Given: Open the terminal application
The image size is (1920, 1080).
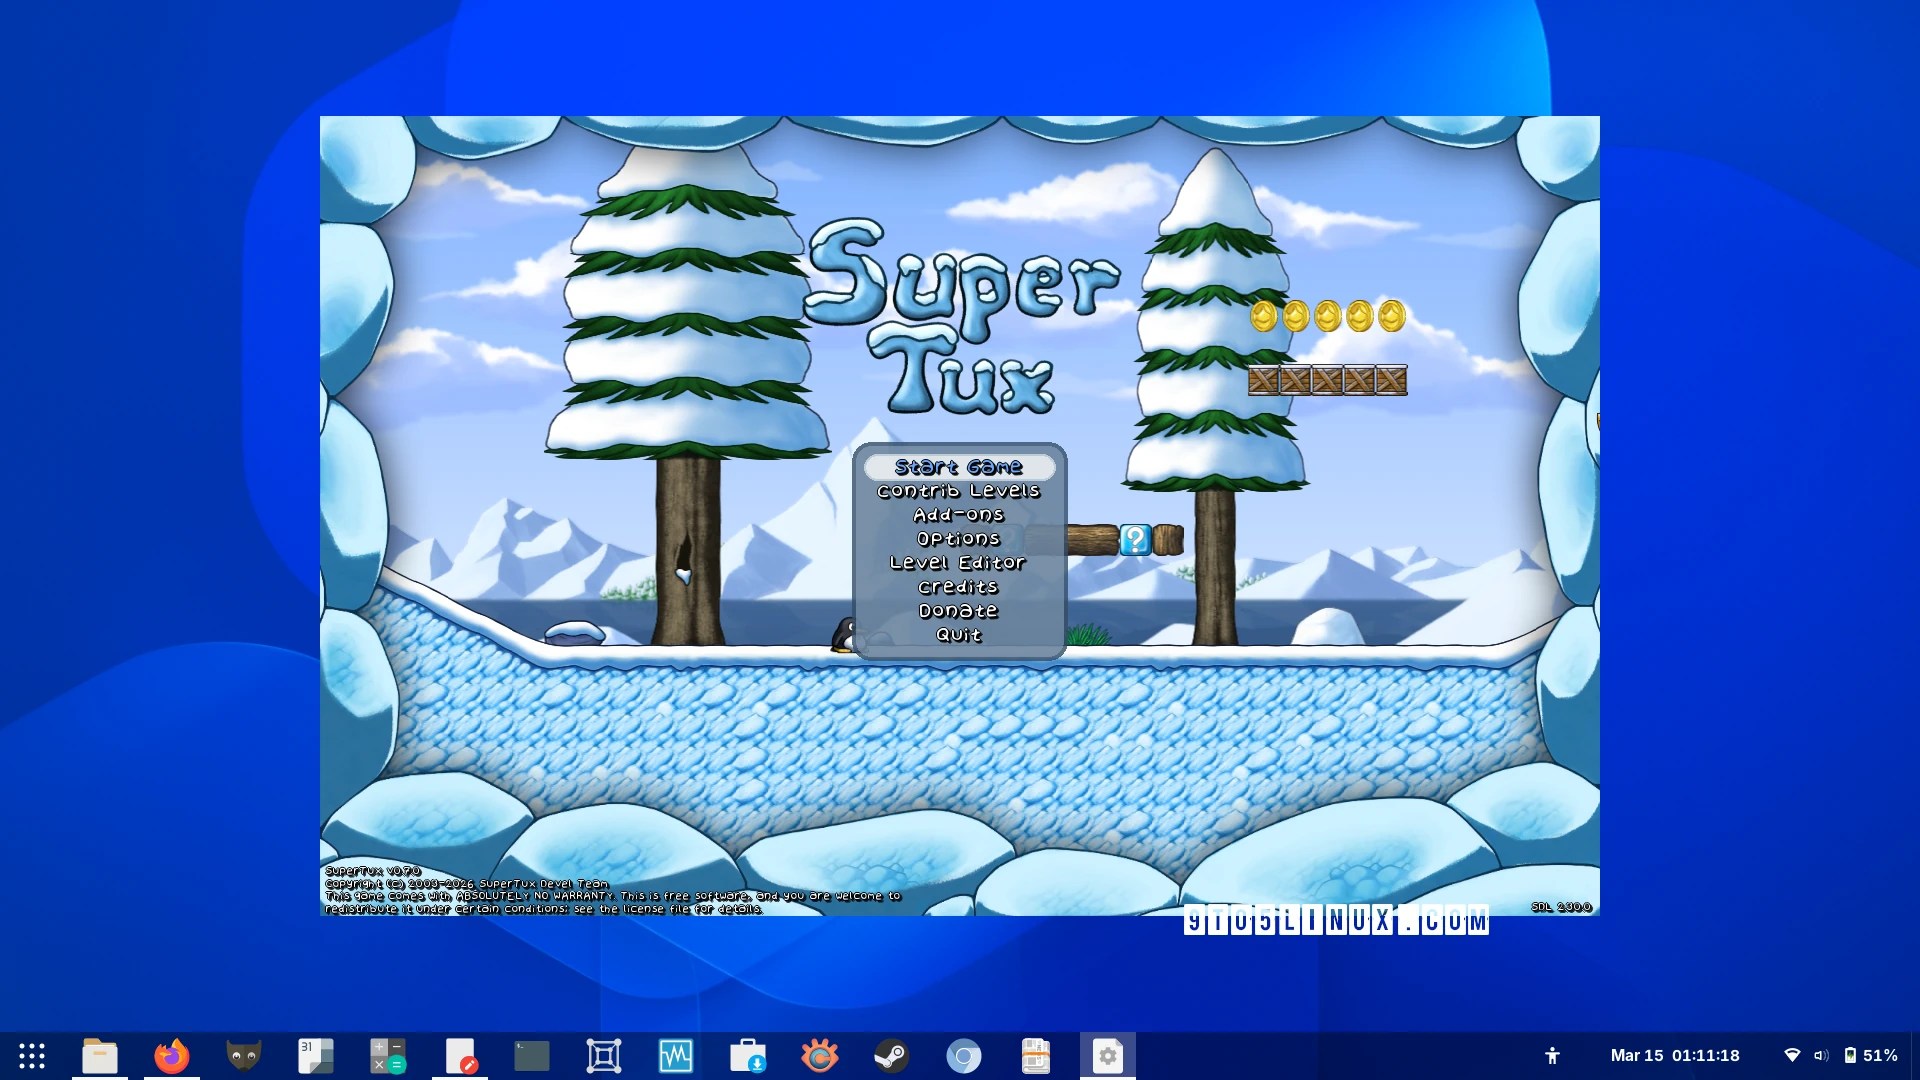Looking at the screenshot, I should click(532, 1055).
